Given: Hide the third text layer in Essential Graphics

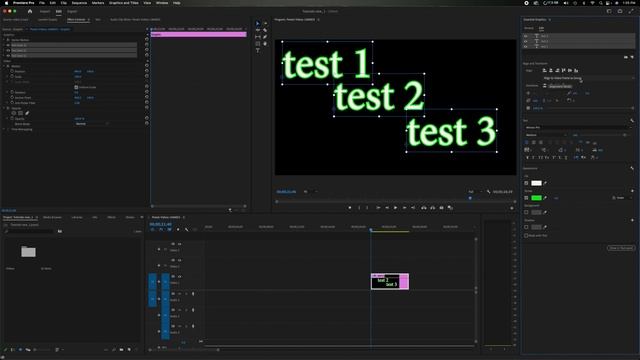Looking at the screenshot, I should point(526,47).
